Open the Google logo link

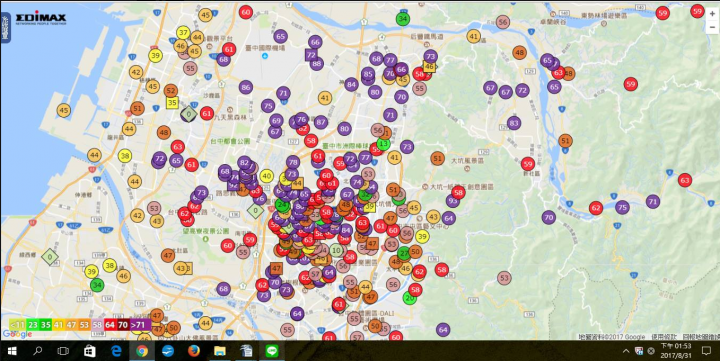(x=17, y=334)
